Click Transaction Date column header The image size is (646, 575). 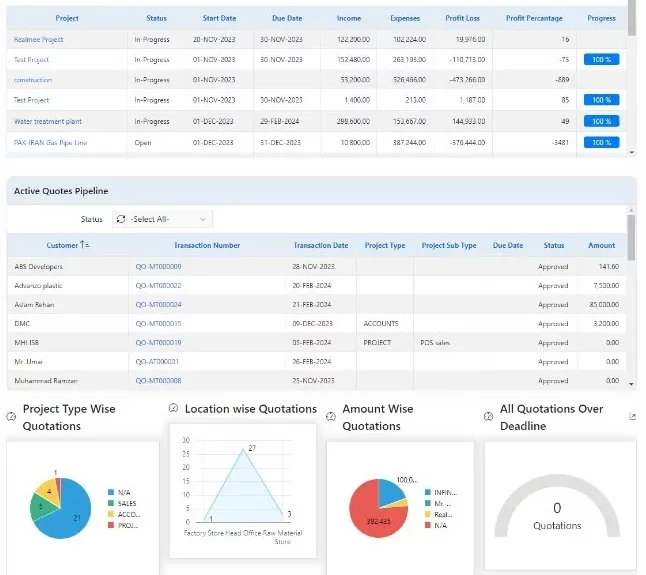coord(320,245)
